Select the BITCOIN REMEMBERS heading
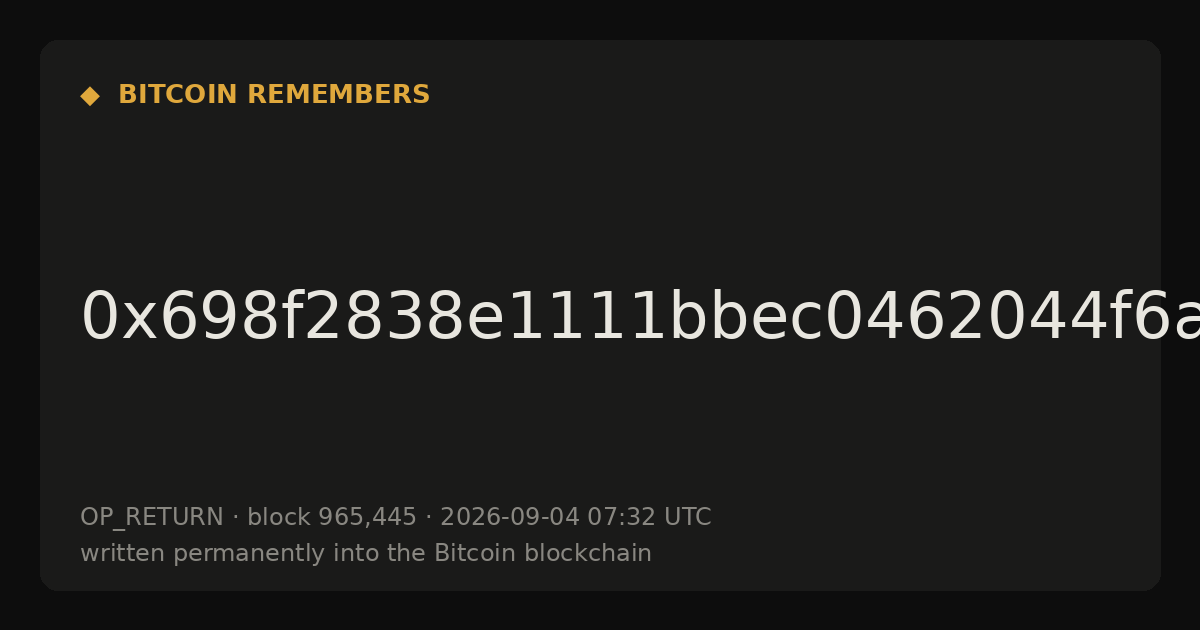Screen dimensions: 1200x630 (274, 95)
